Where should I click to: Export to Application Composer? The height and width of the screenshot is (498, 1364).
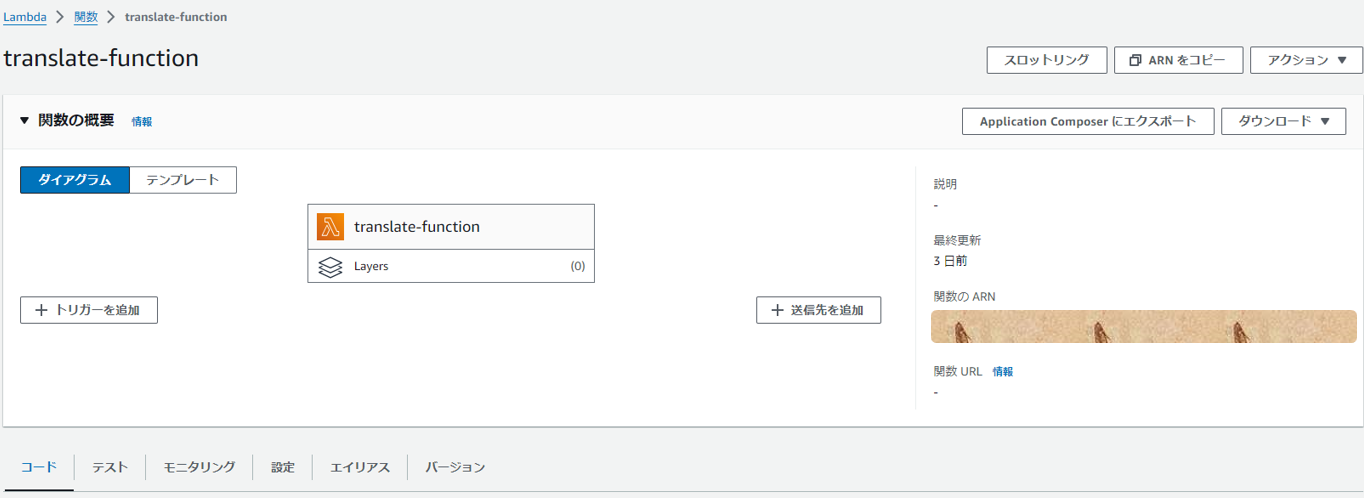1087,121
